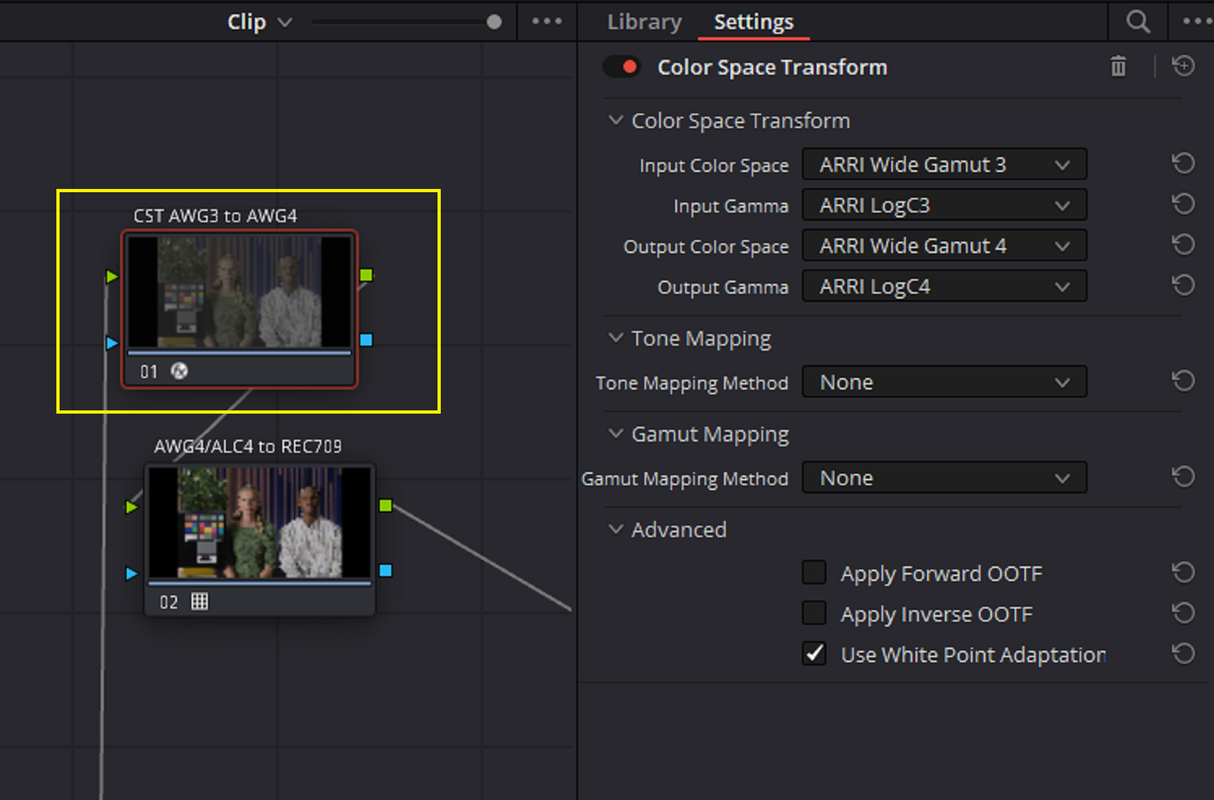Click the reset-all icon beside the trash icon

click(x=1183, y=66)
